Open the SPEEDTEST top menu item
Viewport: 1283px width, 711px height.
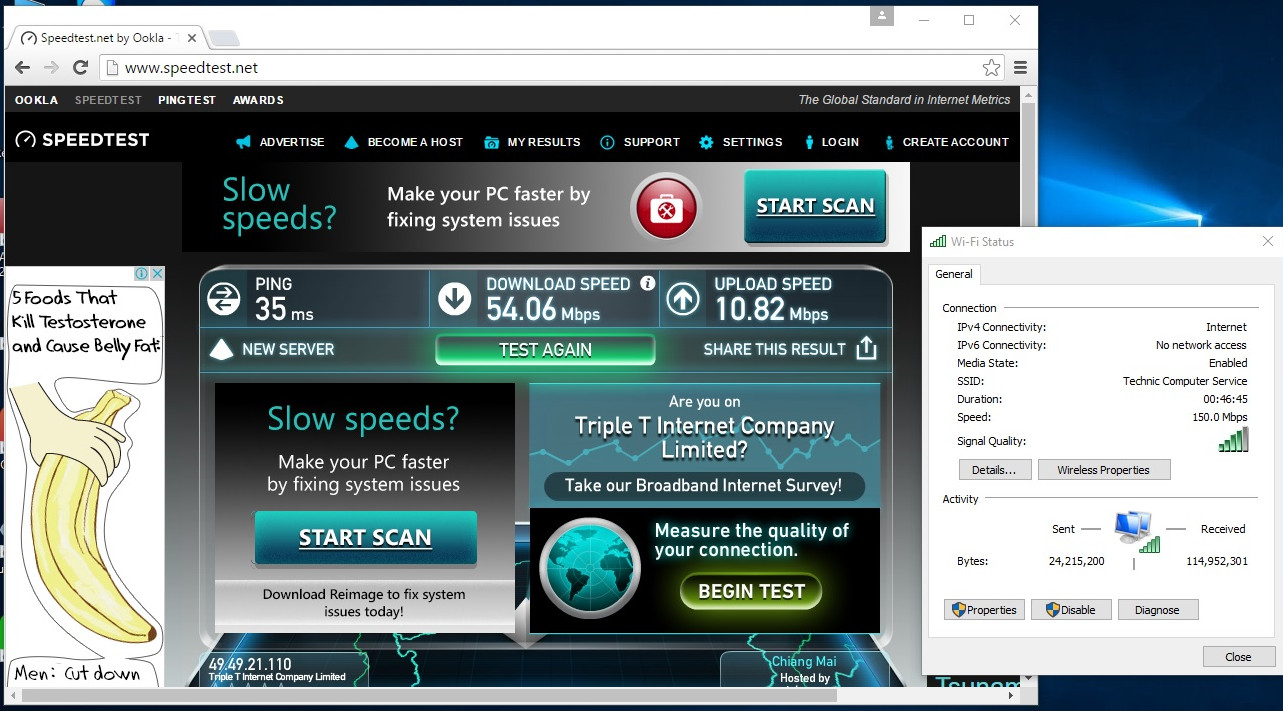click(x=108, y=100)
